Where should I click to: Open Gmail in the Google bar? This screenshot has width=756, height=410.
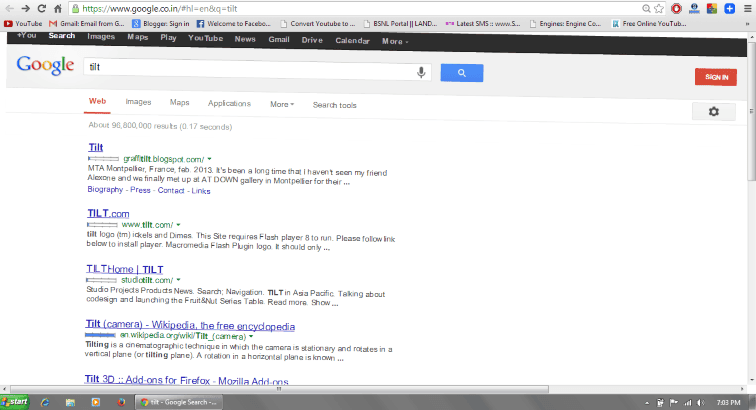point(279,39)
